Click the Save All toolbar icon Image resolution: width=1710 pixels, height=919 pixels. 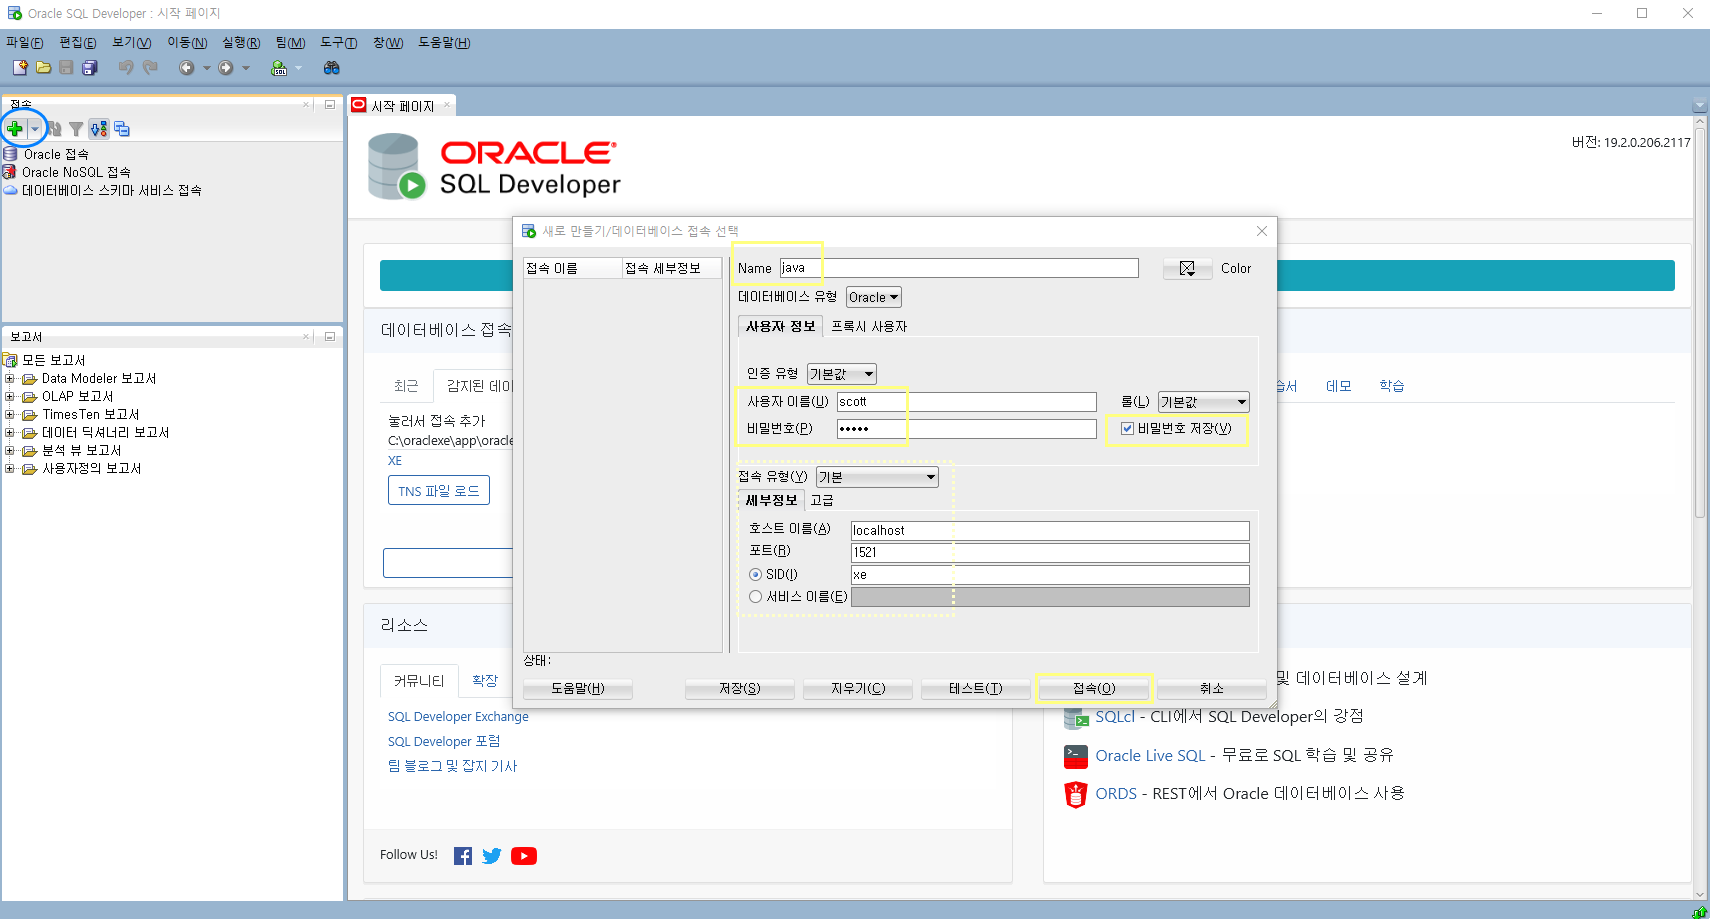point(90,67)
